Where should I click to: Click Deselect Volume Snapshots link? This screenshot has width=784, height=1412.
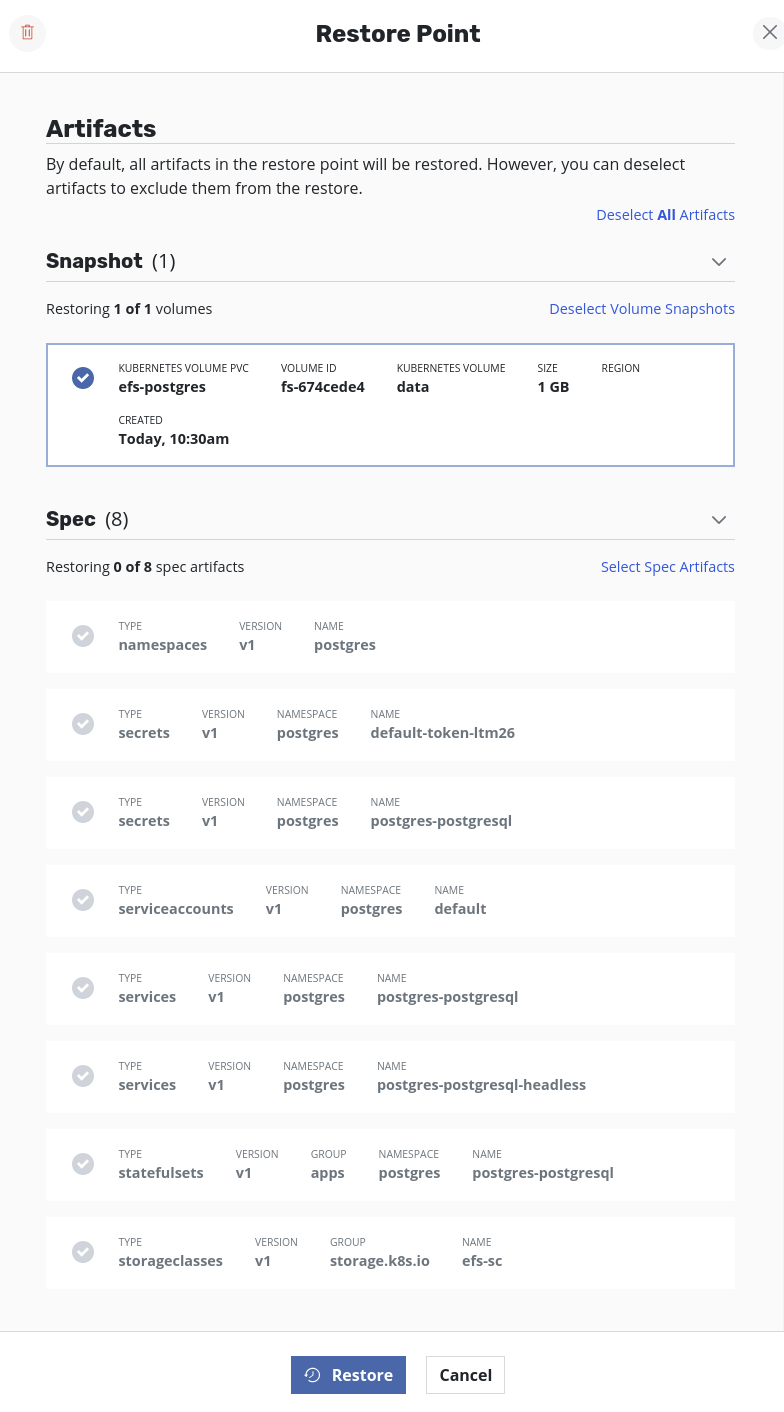[641, 309]
